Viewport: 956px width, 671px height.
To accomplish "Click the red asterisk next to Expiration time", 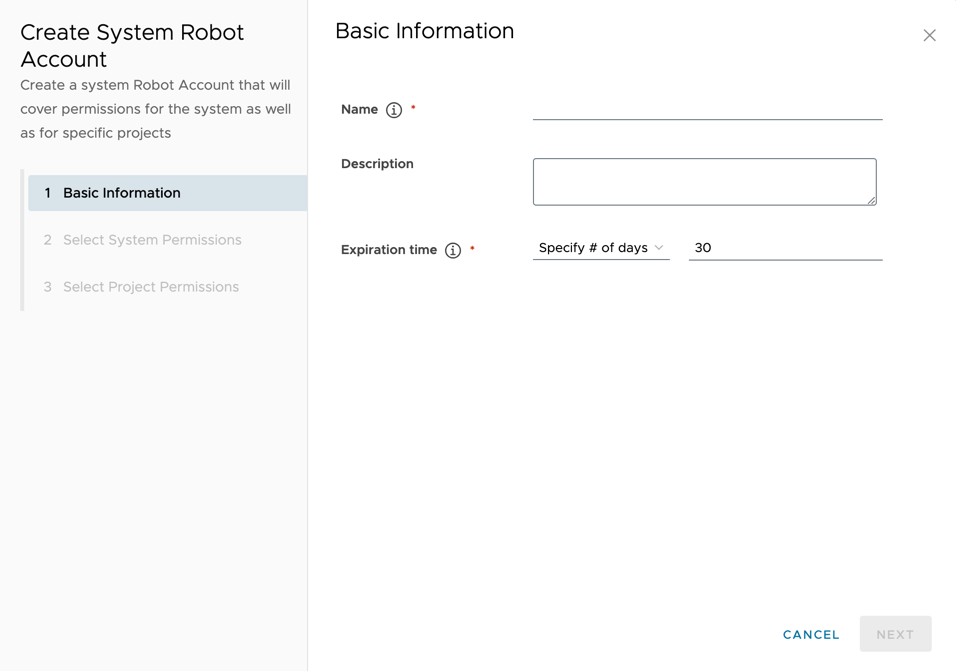I will [470, 246].
